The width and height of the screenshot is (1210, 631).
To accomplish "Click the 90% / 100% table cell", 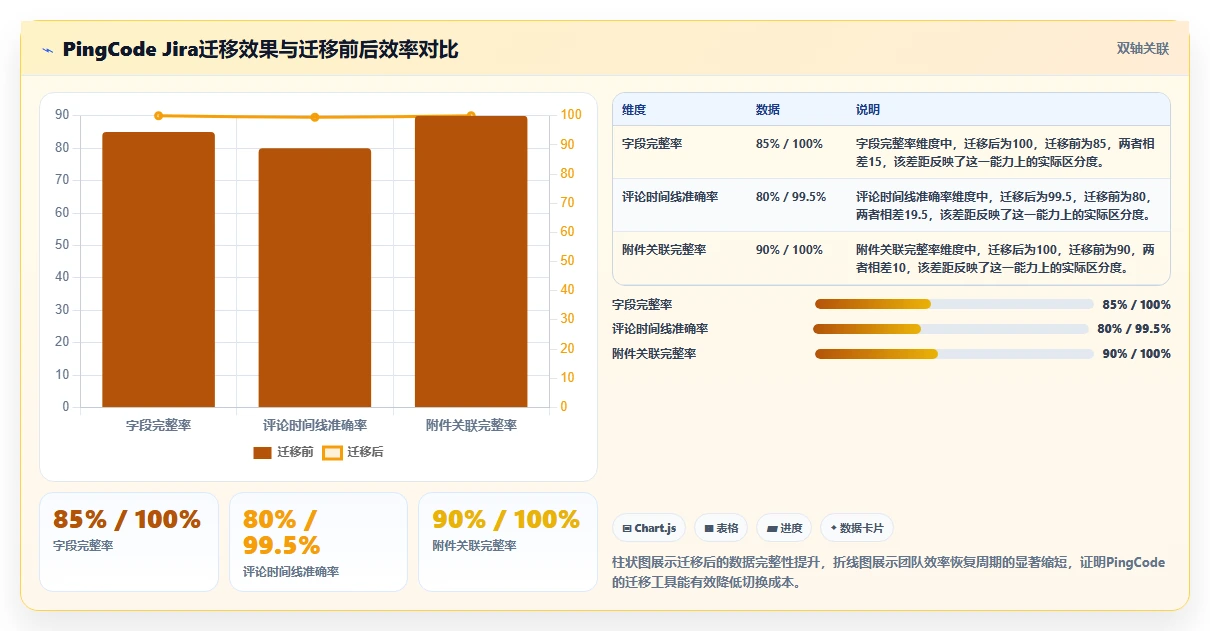I will [789, 250].
